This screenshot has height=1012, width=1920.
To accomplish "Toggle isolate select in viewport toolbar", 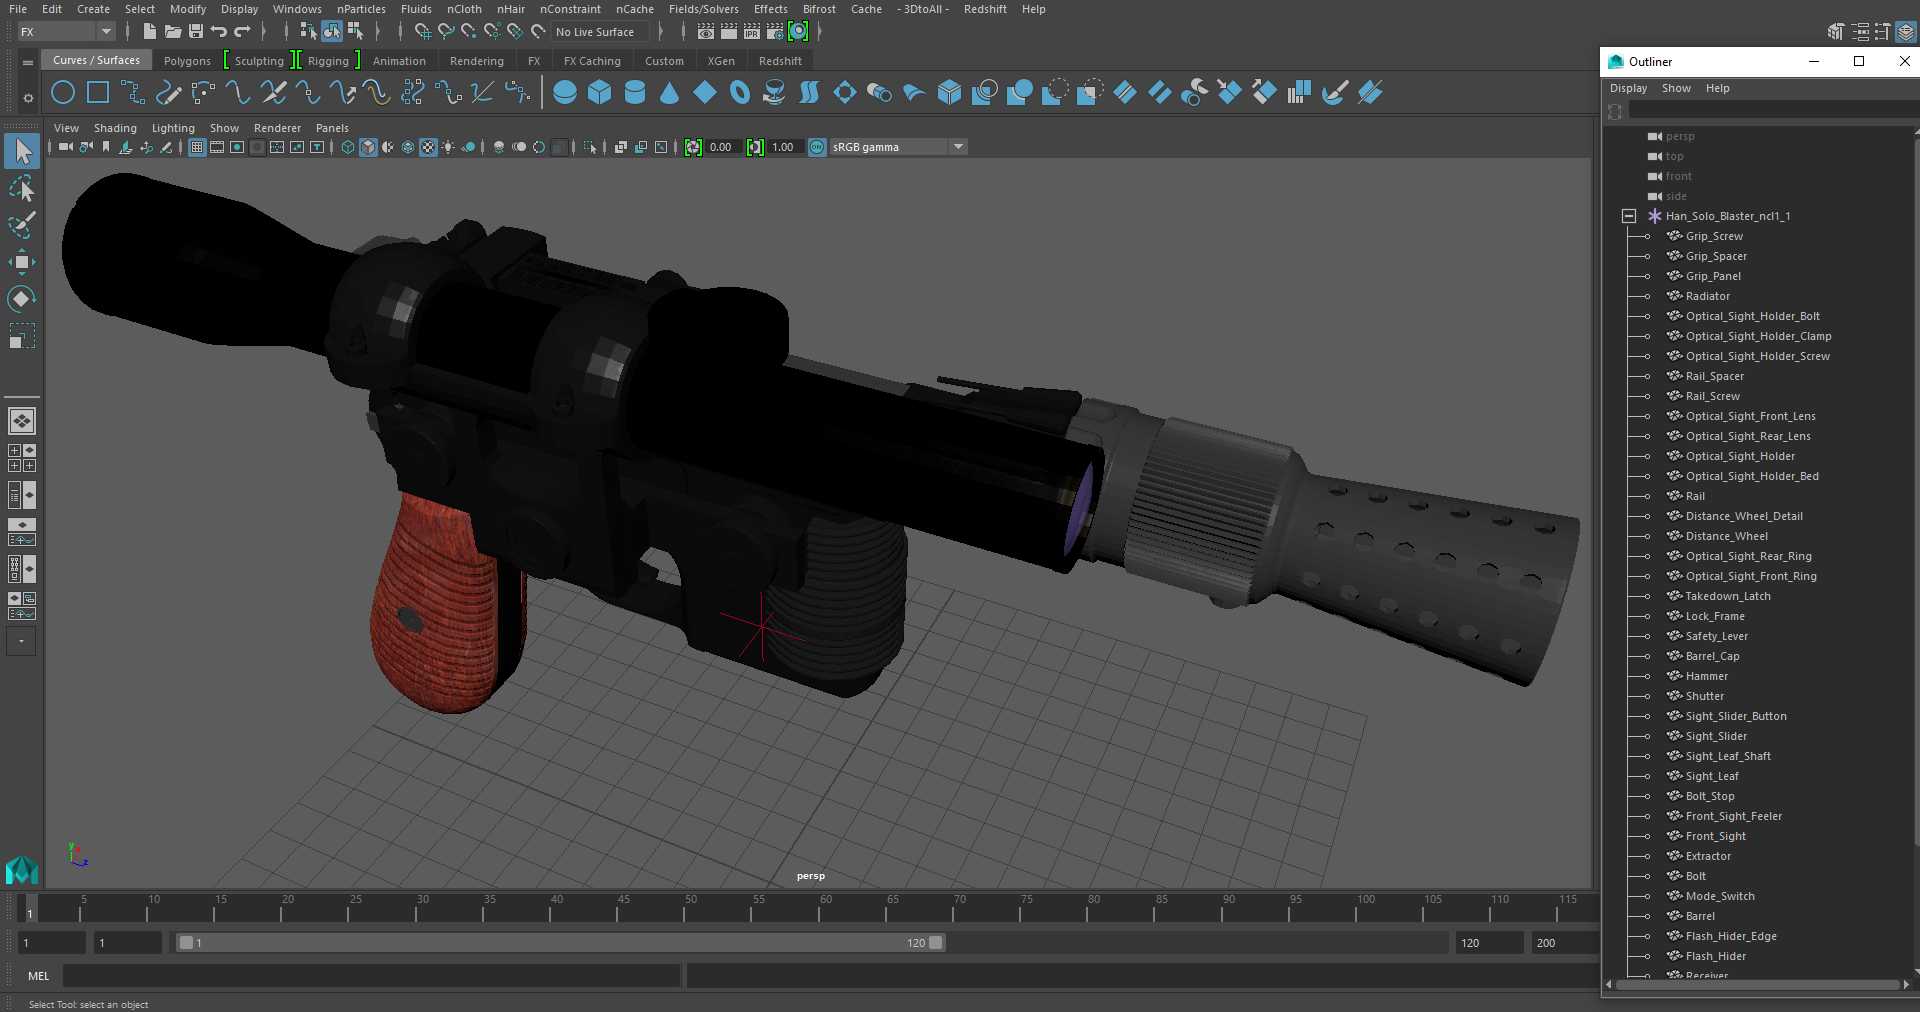I will tap(590, 147).
